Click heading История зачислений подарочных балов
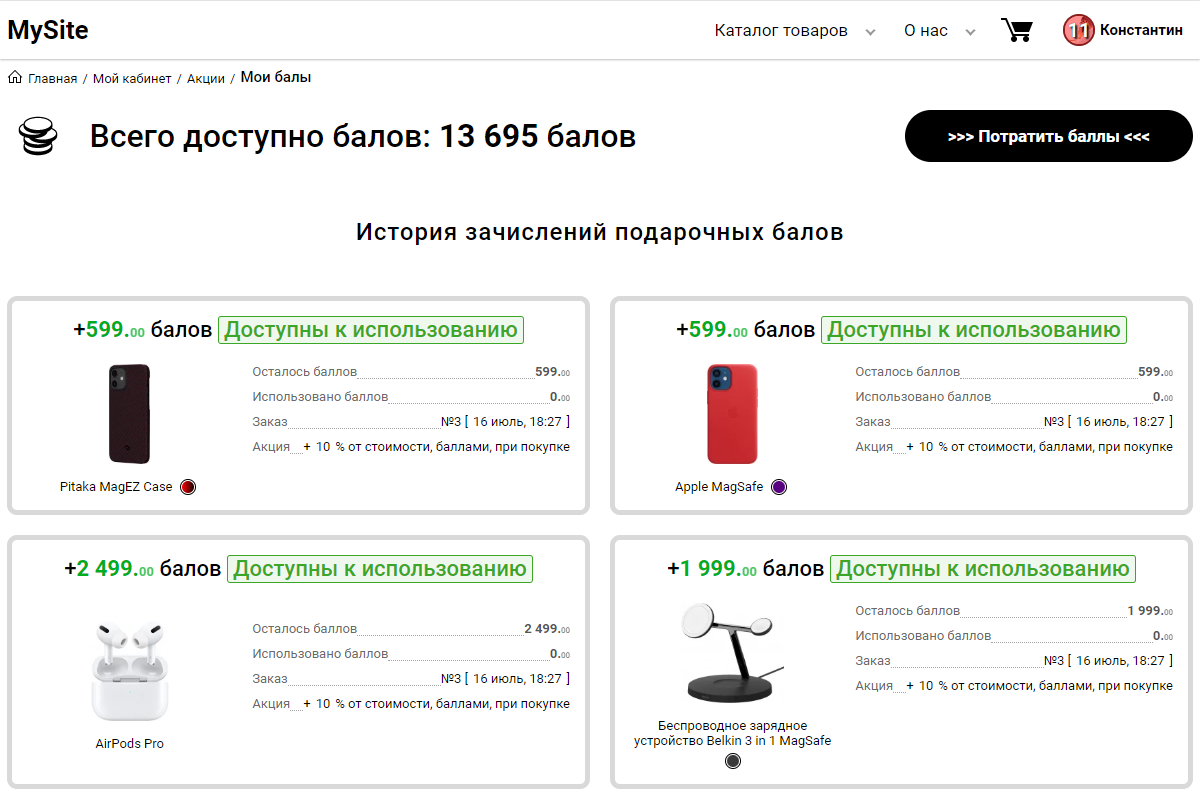Image resolution: width=1200 pixels, height=801 pixels. [600, 233]
